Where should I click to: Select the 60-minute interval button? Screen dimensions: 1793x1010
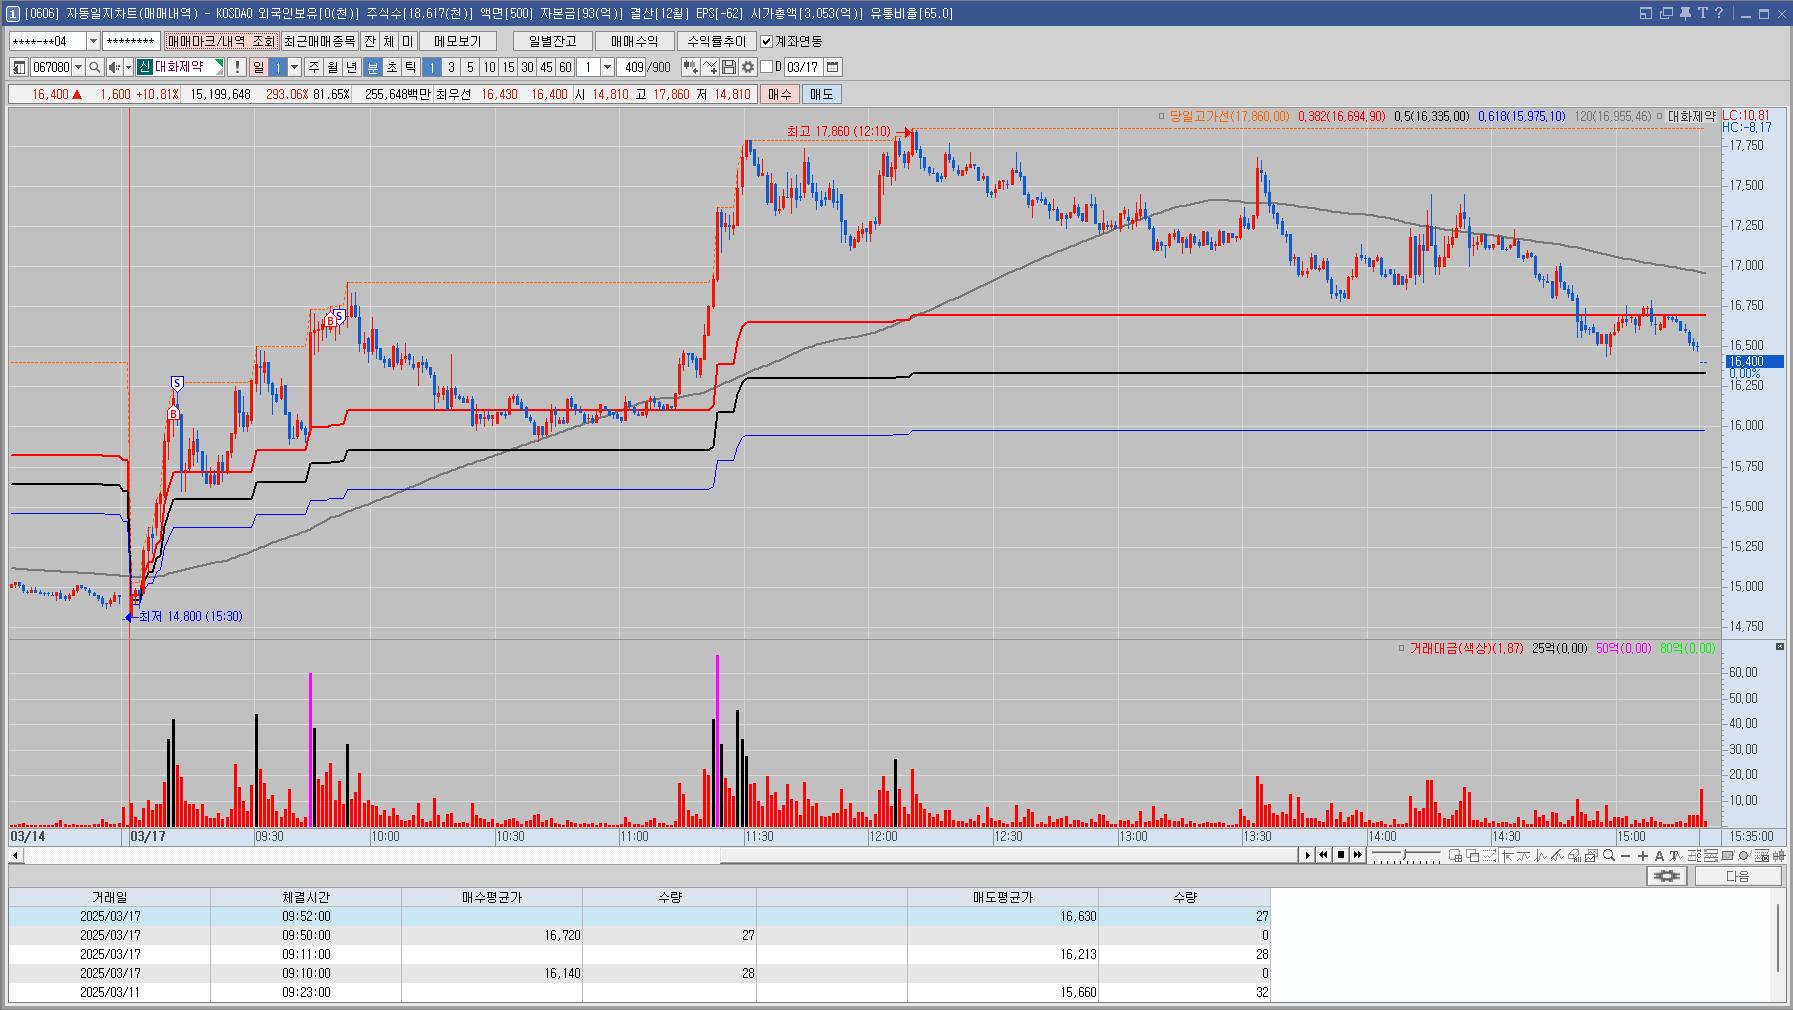(x=565, y=67)
